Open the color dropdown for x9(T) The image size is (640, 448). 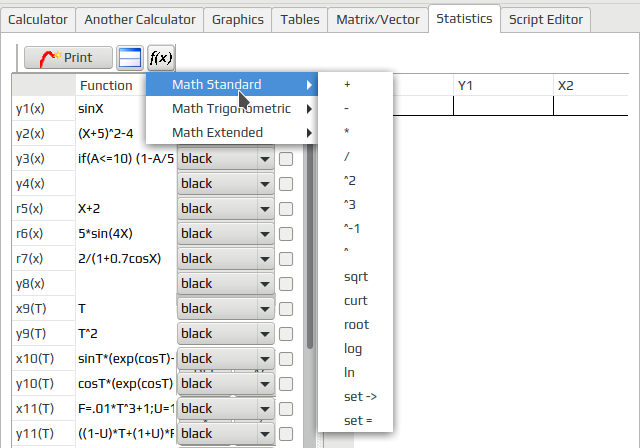tap(226, 308)
